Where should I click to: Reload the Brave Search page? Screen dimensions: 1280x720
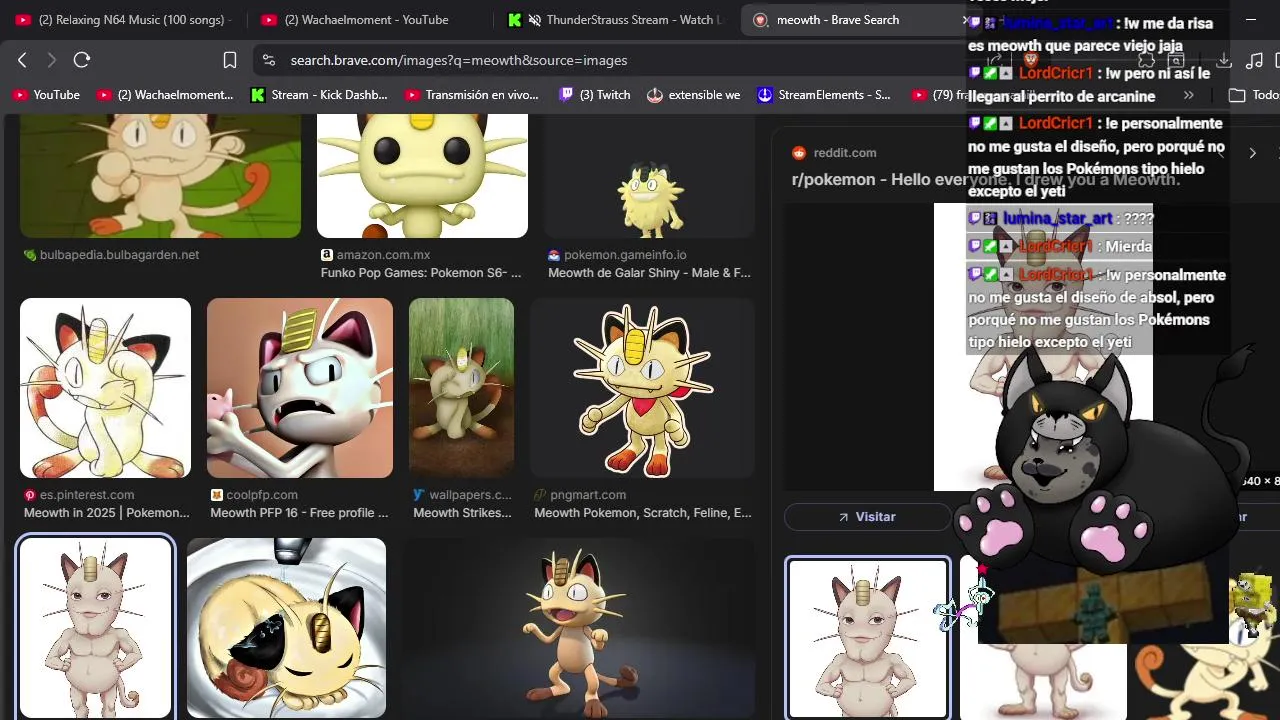click(82, 60)
